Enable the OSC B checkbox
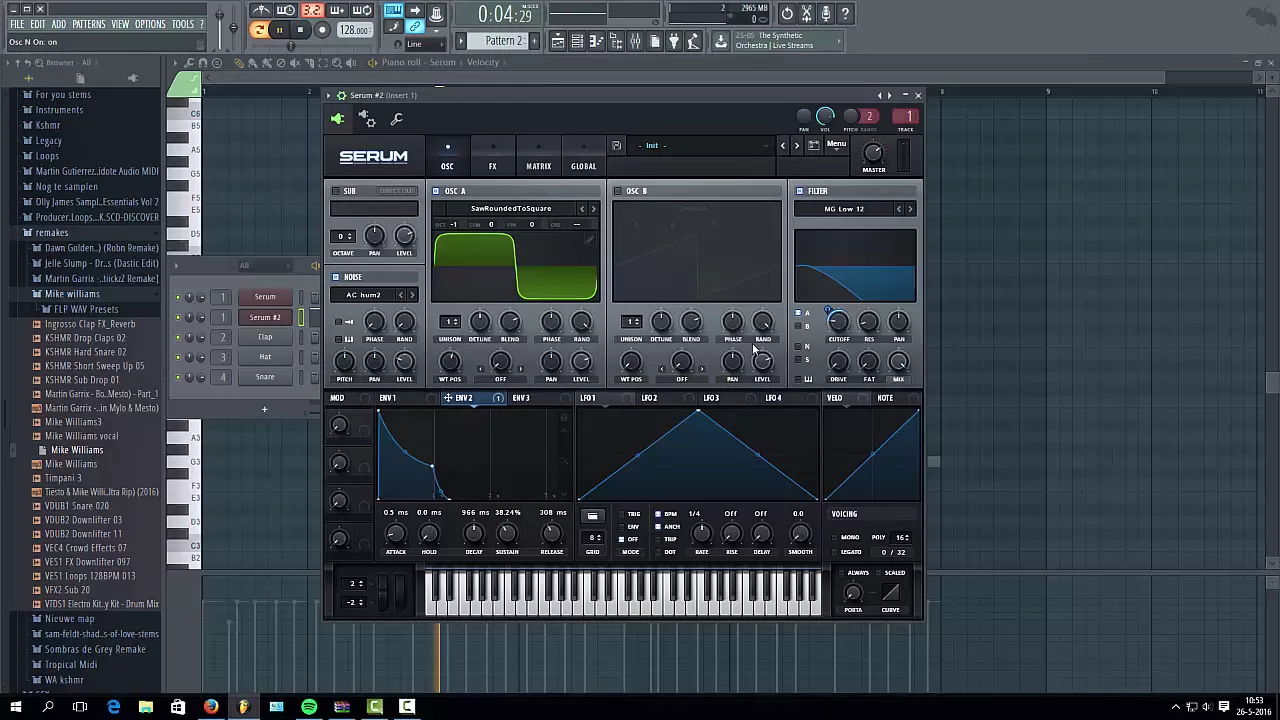The height and width of the screenshot is (720, 1280). point(618,191)
